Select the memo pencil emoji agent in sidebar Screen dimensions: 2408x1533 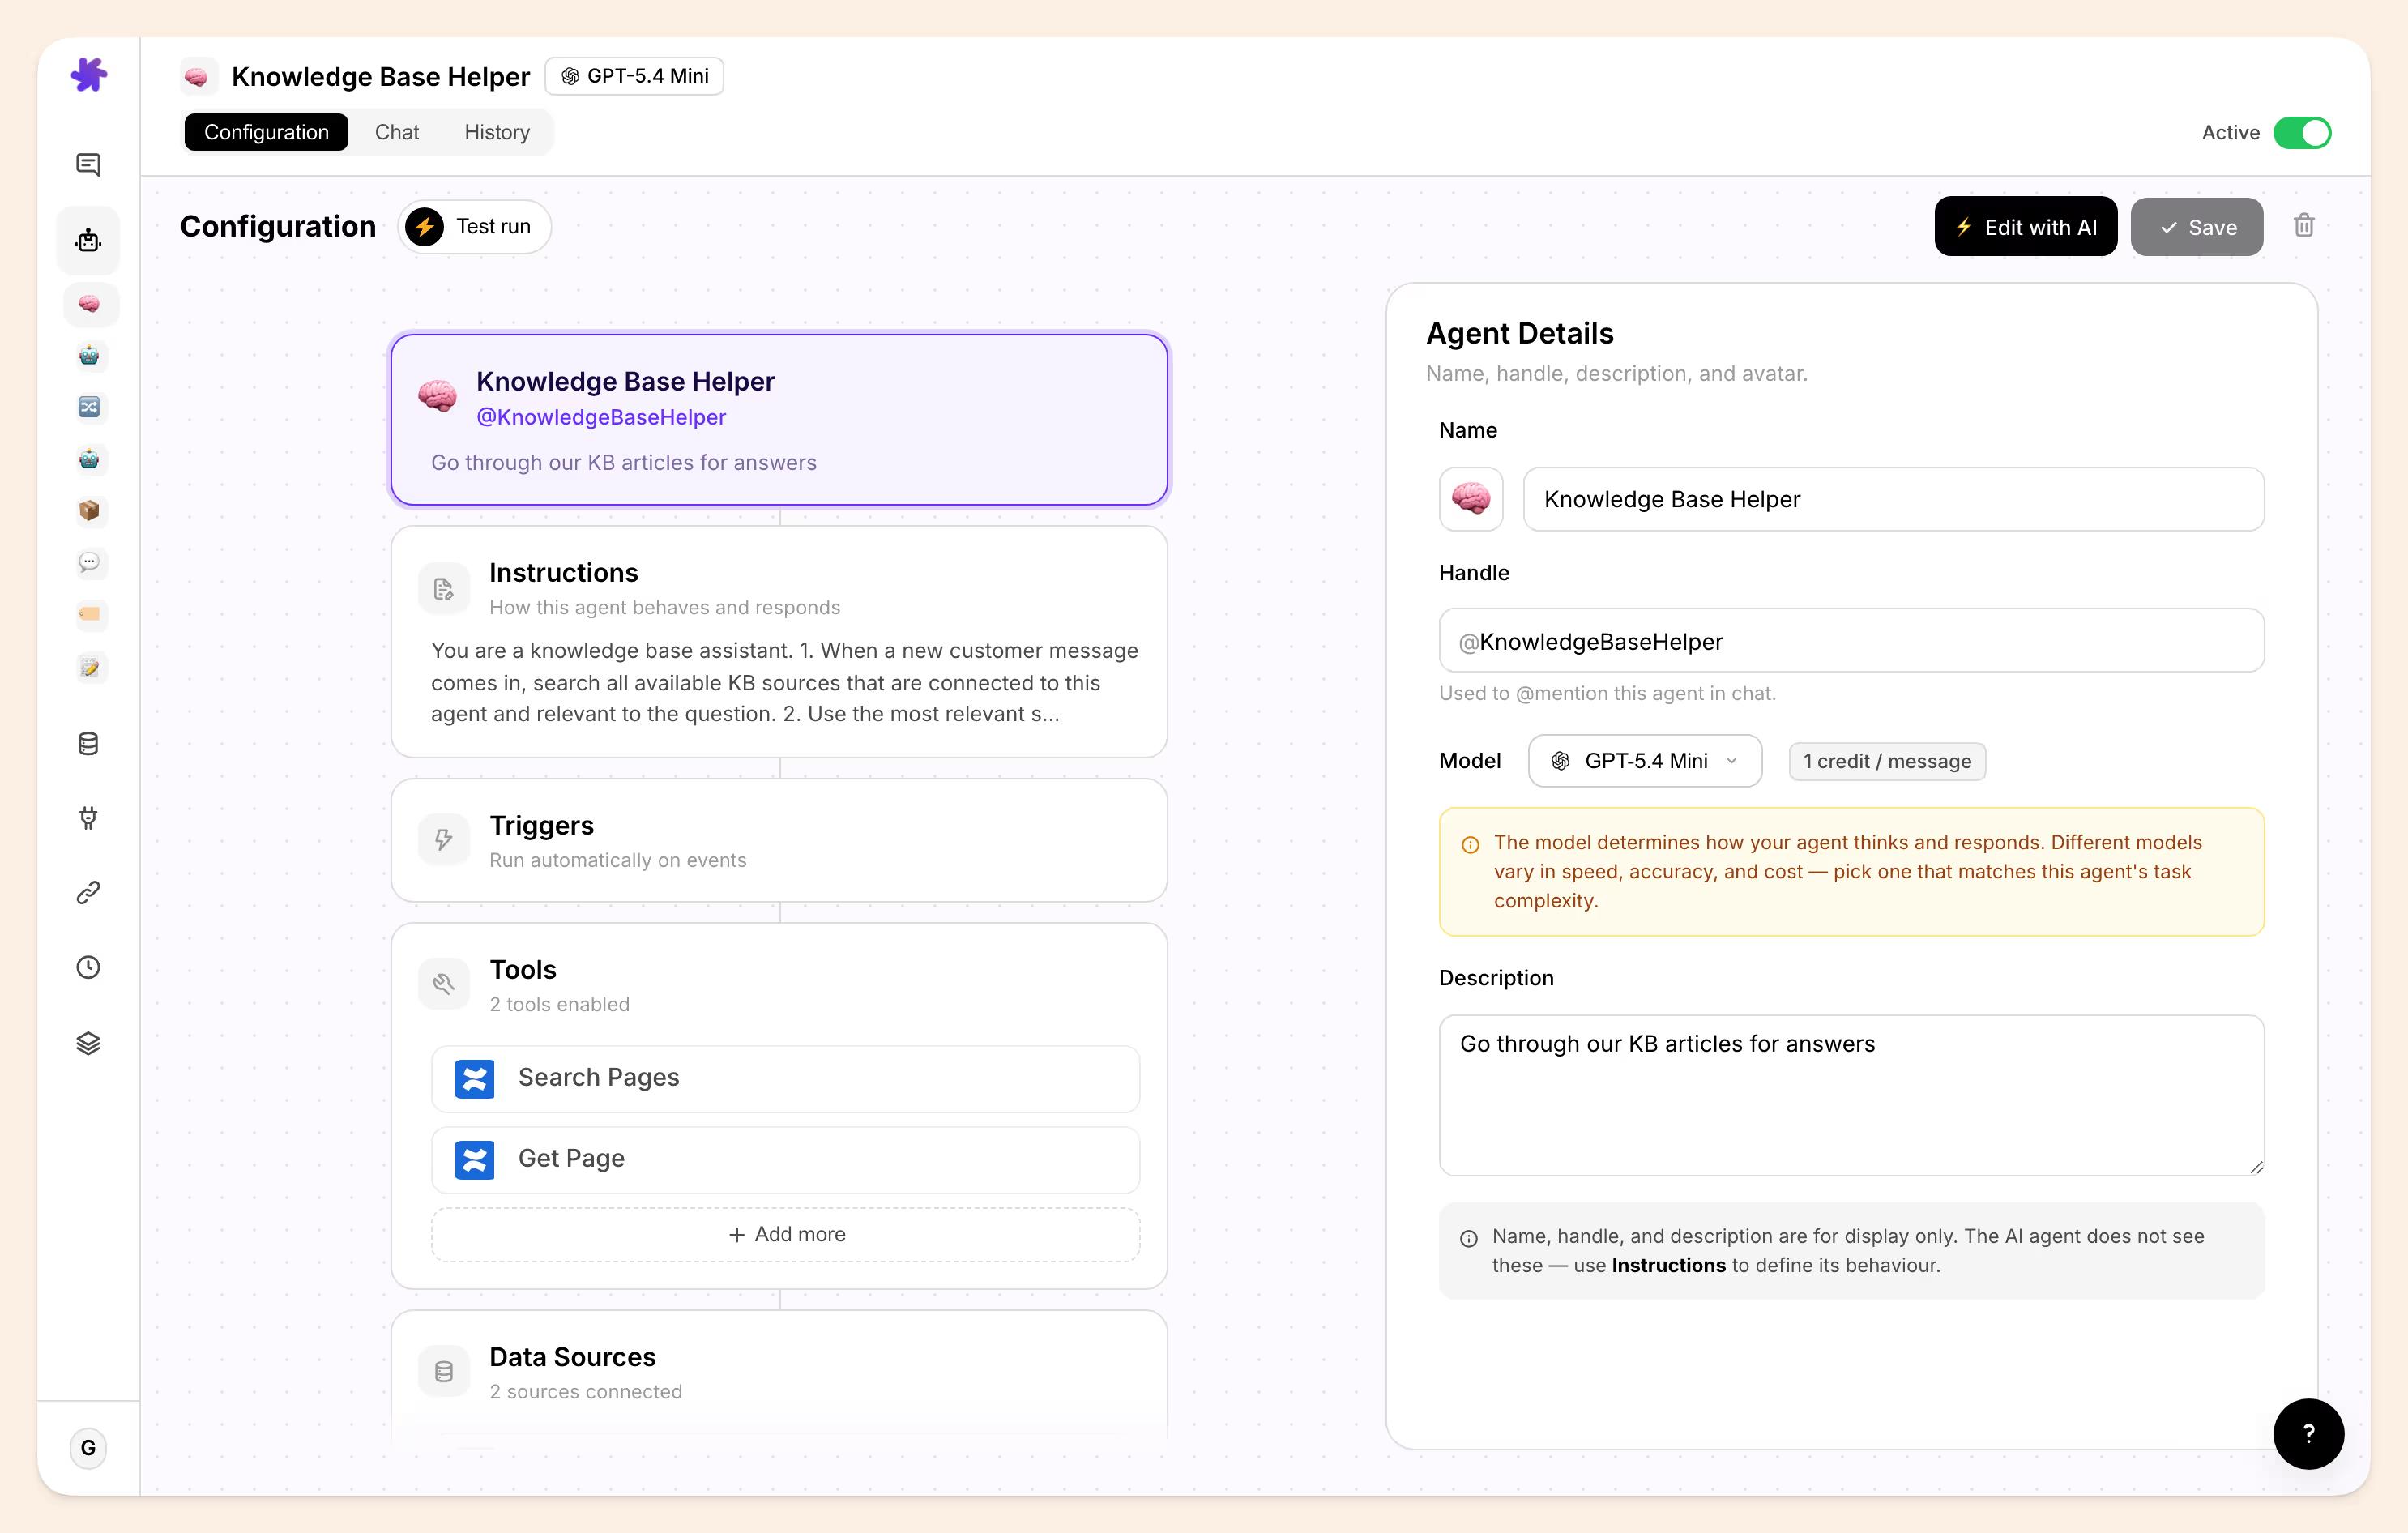coord(89,667)
